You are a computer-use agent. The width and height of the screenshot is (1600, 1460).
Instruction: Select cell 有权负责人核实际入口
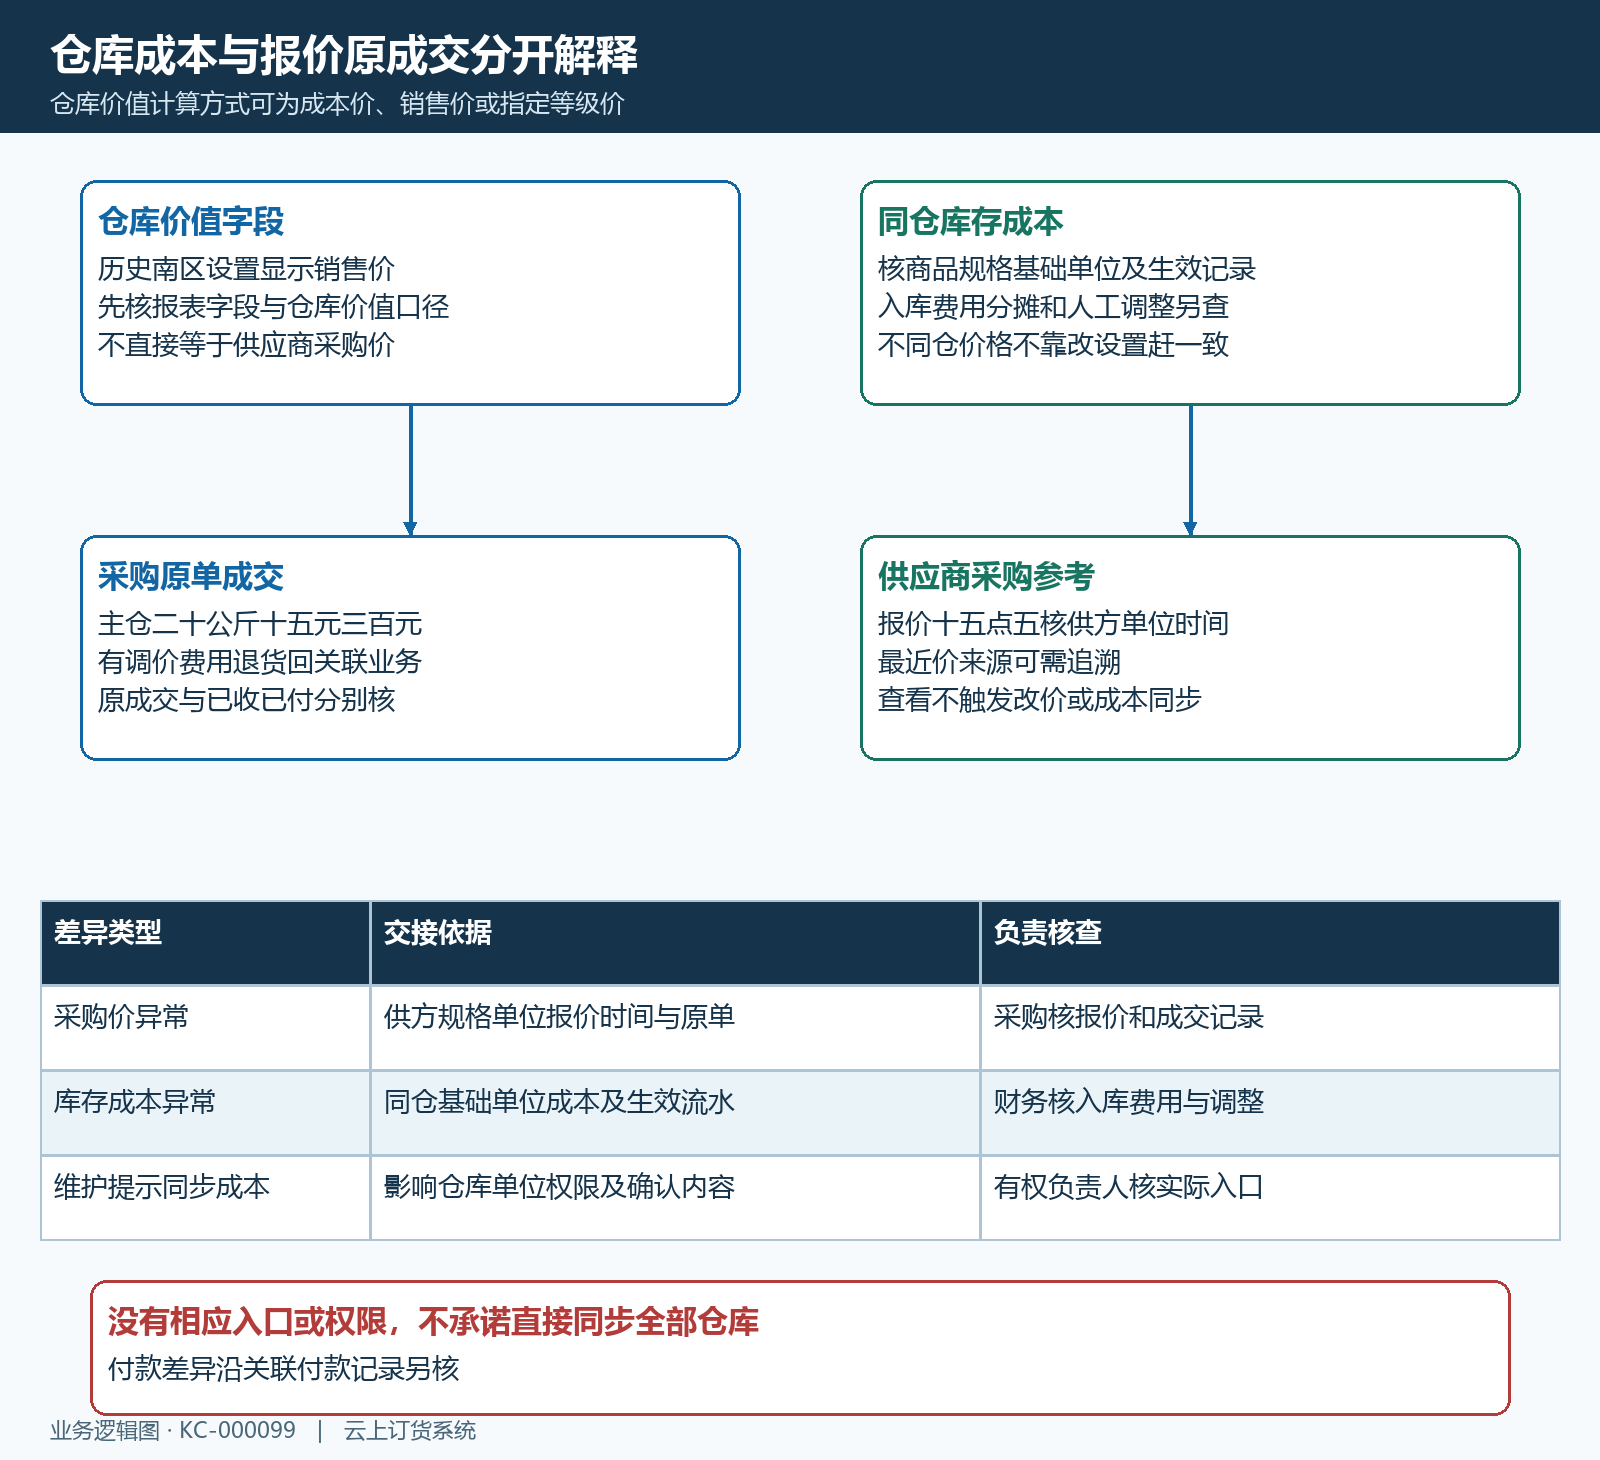(1270, 1198)
